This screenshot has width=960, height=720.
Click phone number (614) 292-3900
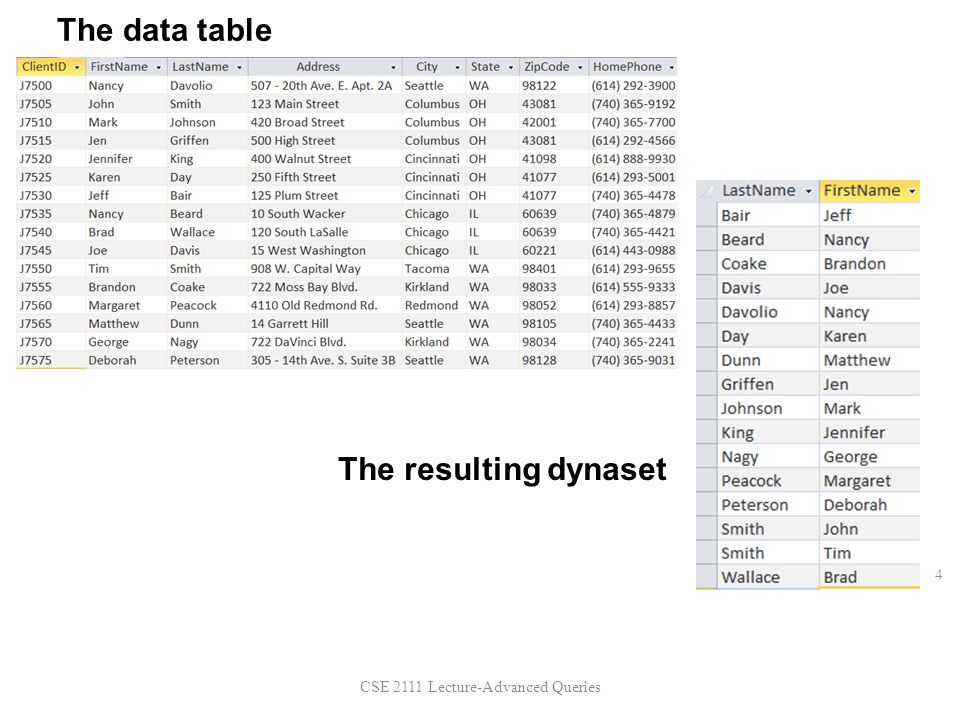pyautogui.click(x=633, y=86)
